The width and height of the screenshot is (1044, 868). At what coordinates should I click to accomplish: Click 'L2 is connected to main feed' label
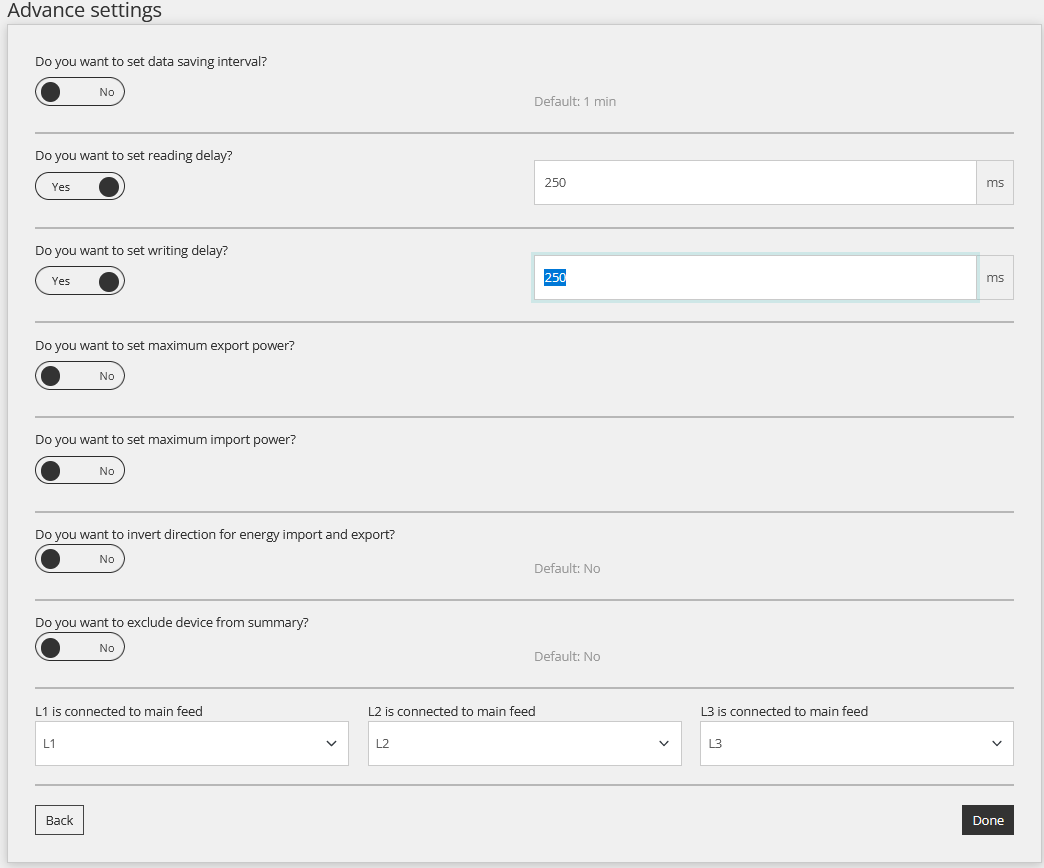pos(452,712)
